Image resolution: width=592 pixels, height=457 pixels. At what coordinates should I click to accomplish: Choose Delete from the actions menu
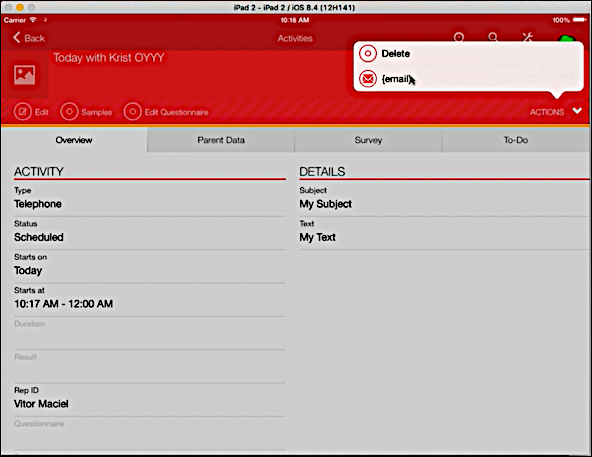coord(396,54)
